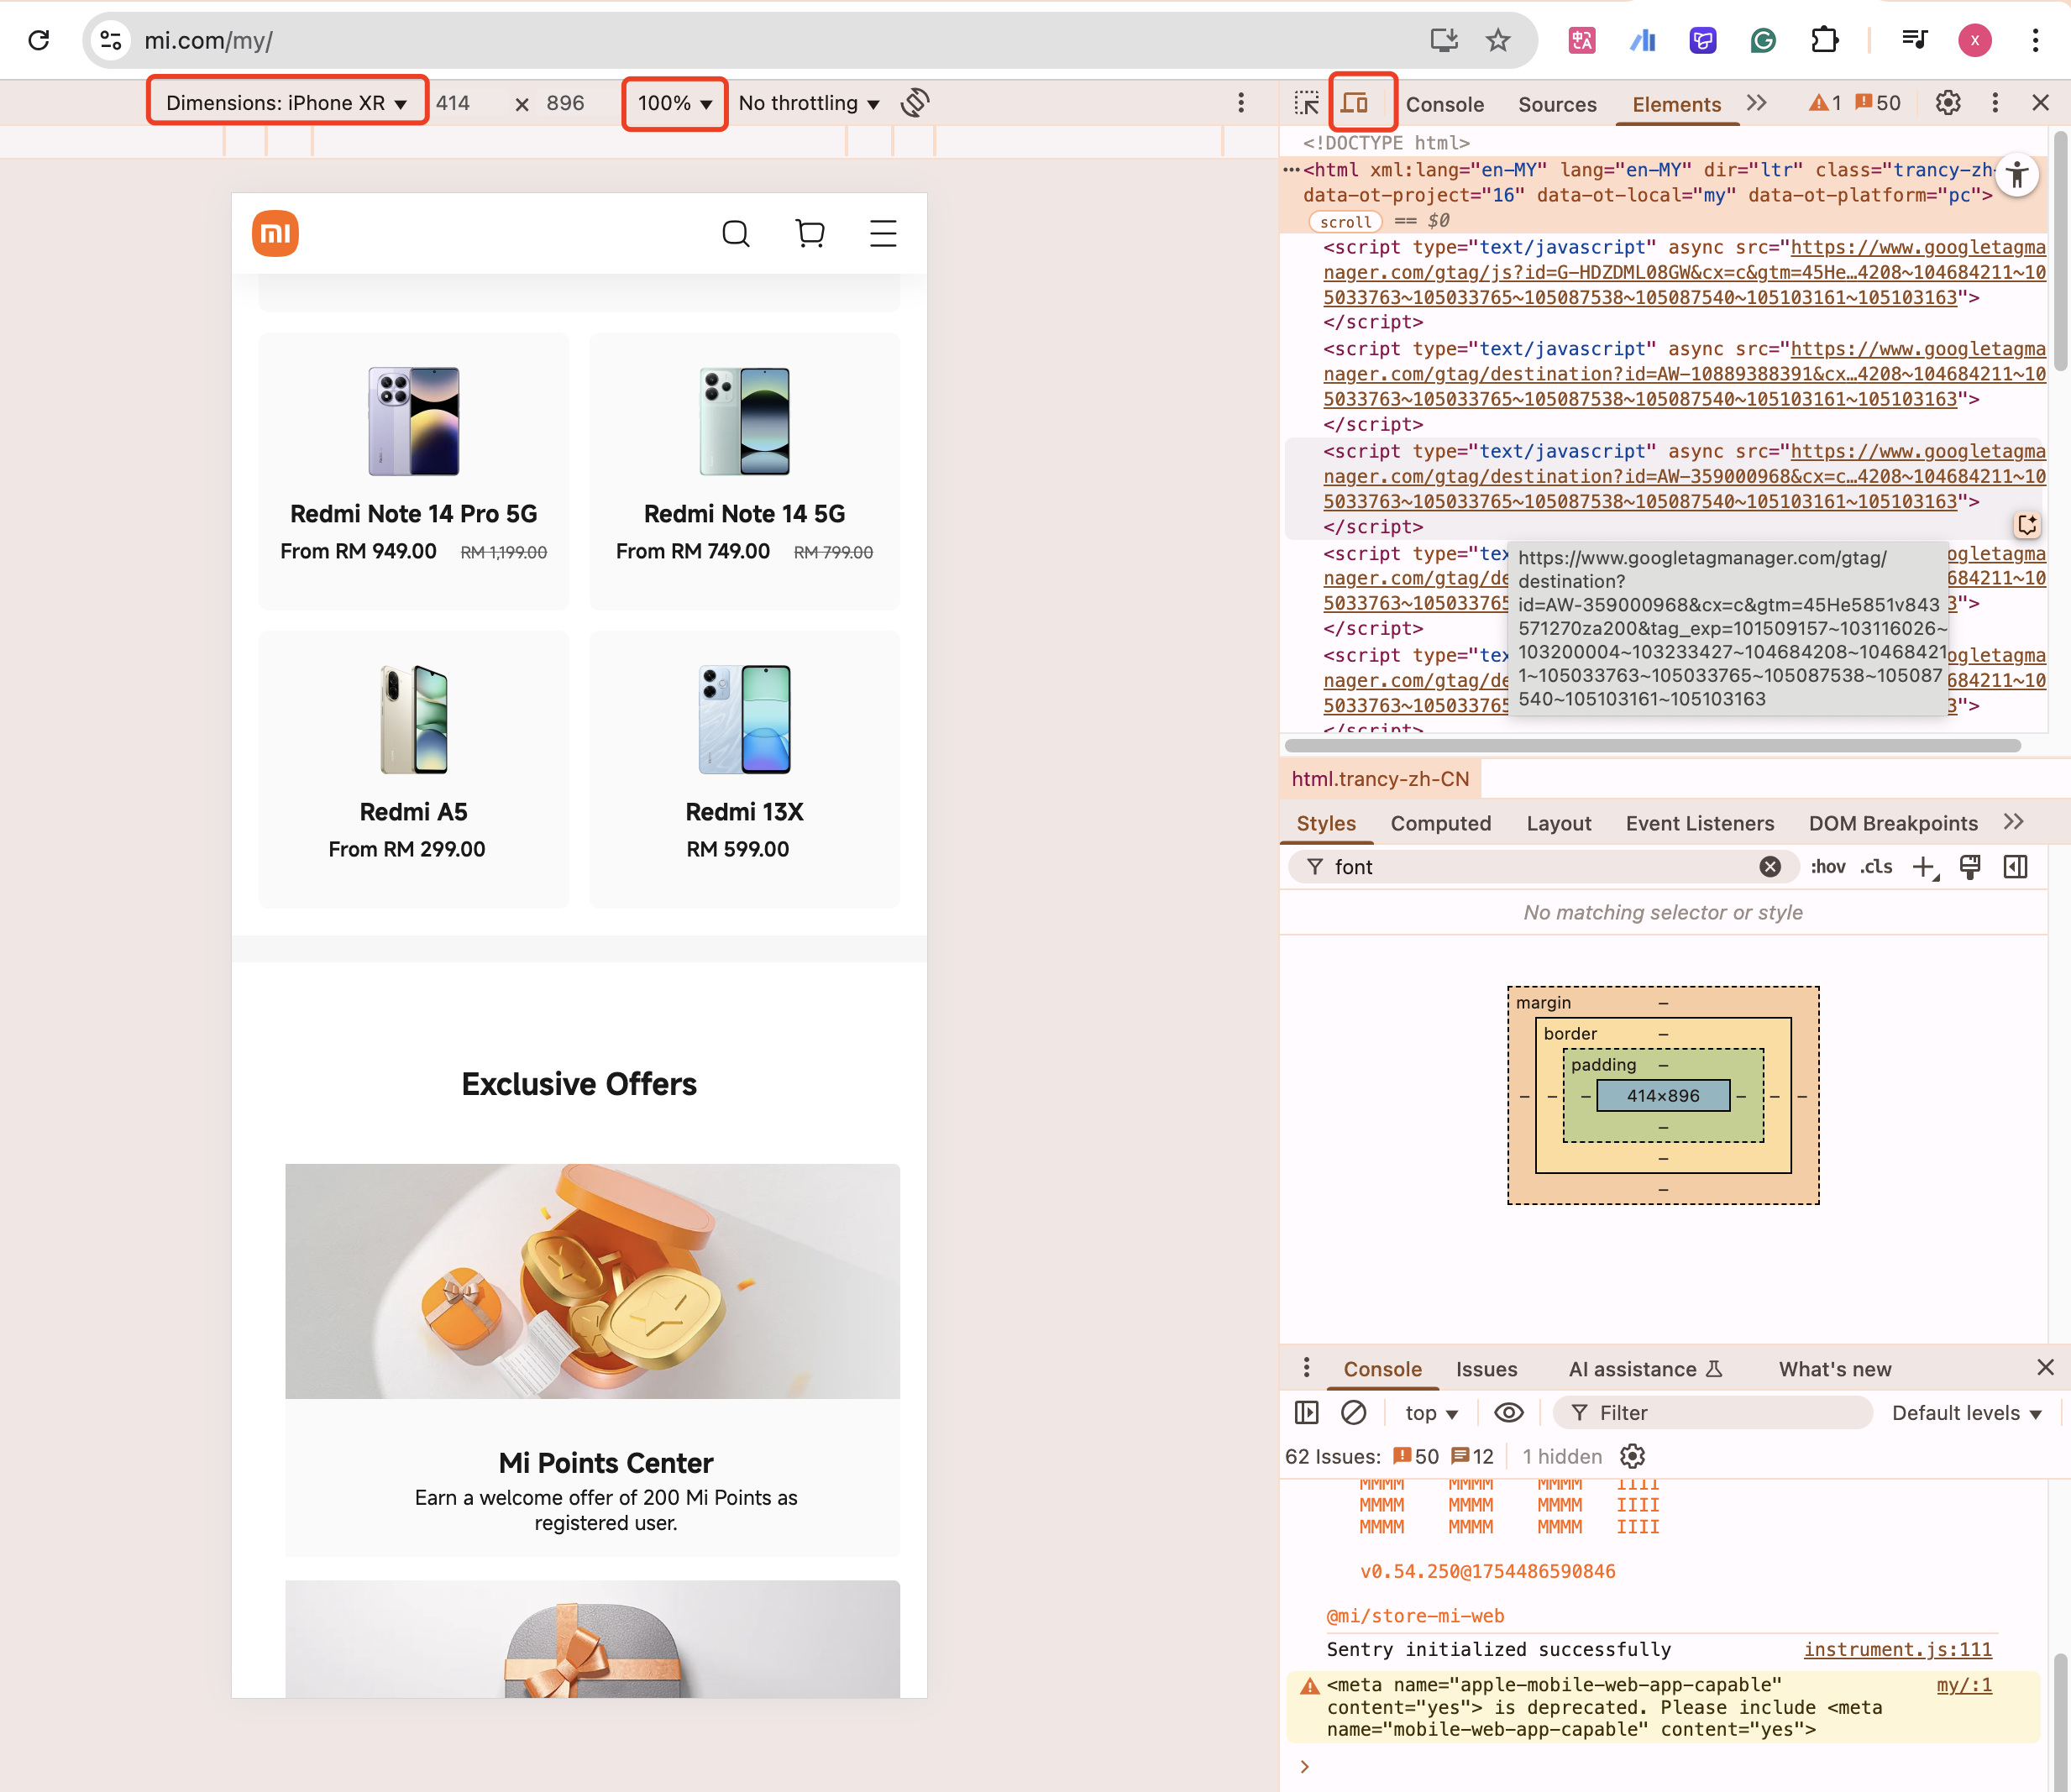Open the Chrome profile avatar
The image size is (2071, 1792).
pyautogui.click(x=1974, y=40)
